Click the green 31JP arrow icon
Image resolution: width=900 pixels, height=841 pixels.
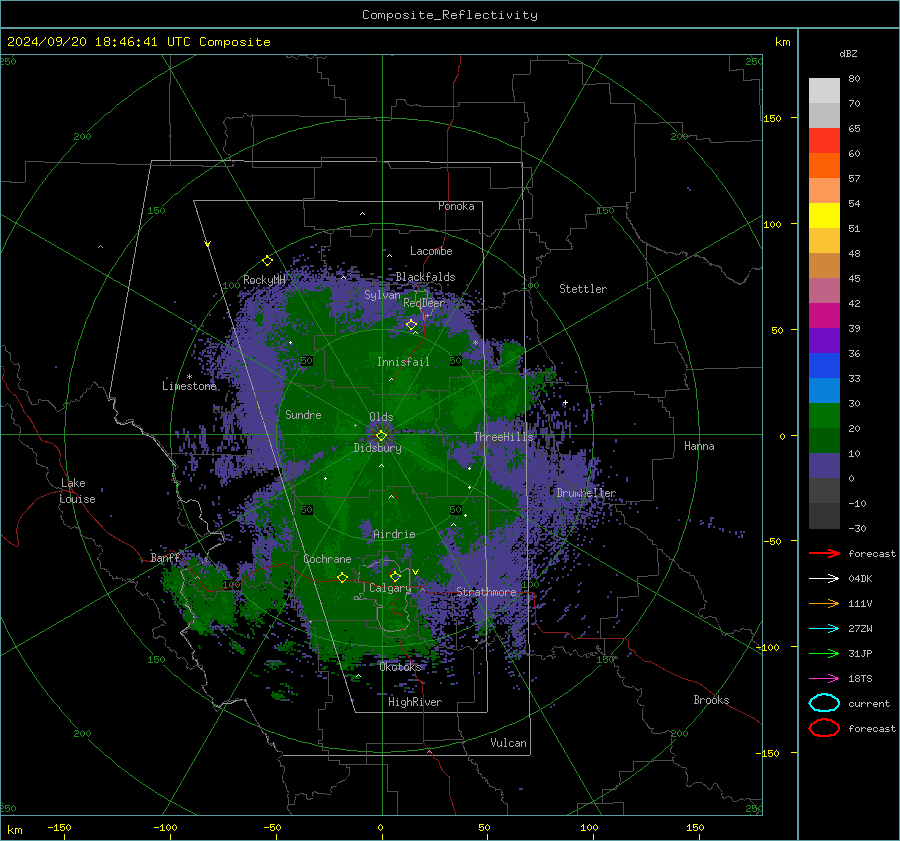coord(824,653)
